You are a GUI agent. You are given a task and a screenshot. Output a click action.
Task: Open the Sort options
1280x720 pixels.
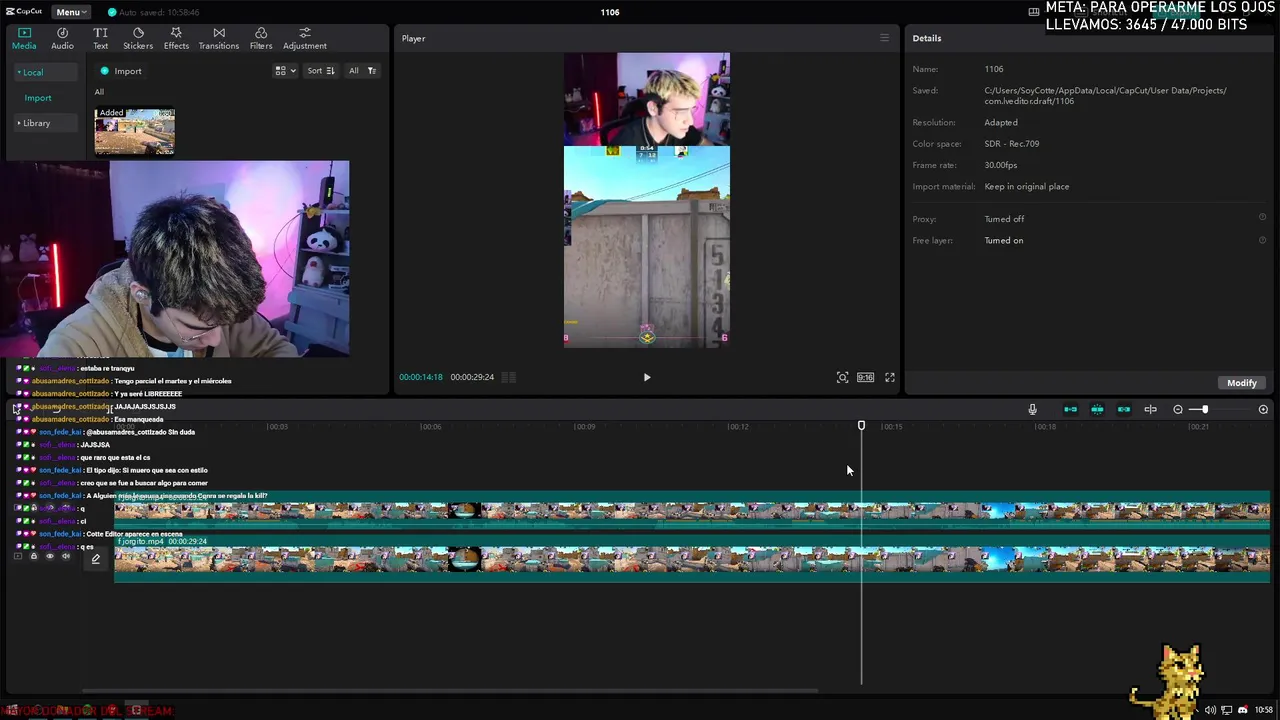321,71
